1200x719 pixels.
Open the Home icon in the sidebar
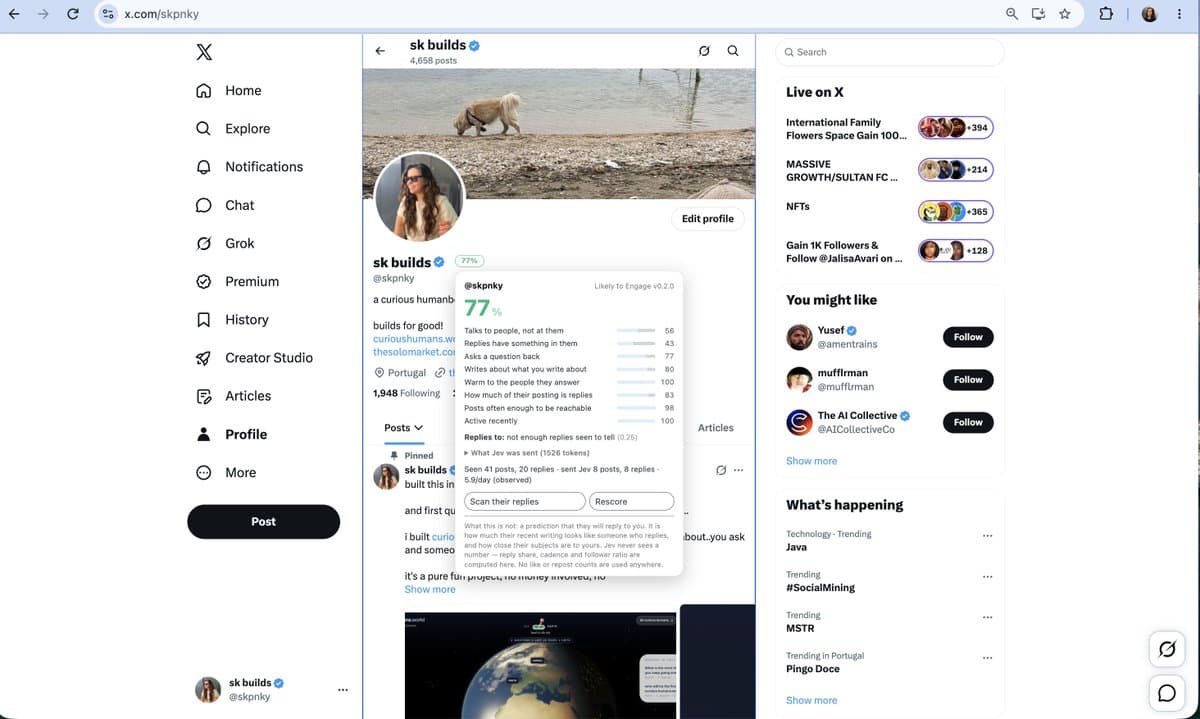pyautogui.click(x=204, y=90)
